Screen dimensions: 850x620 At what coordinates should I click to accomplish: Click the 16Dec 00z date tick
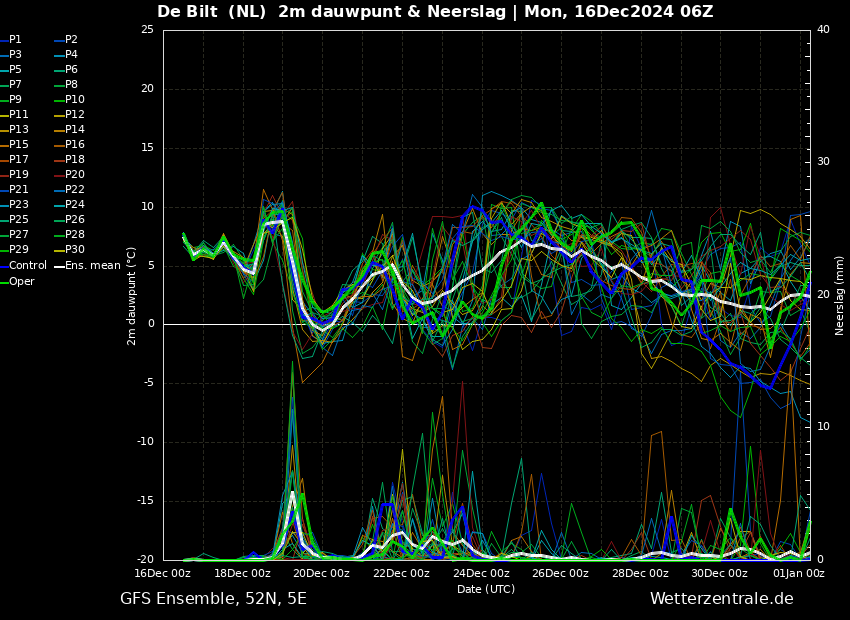click(x=163, y=574)
